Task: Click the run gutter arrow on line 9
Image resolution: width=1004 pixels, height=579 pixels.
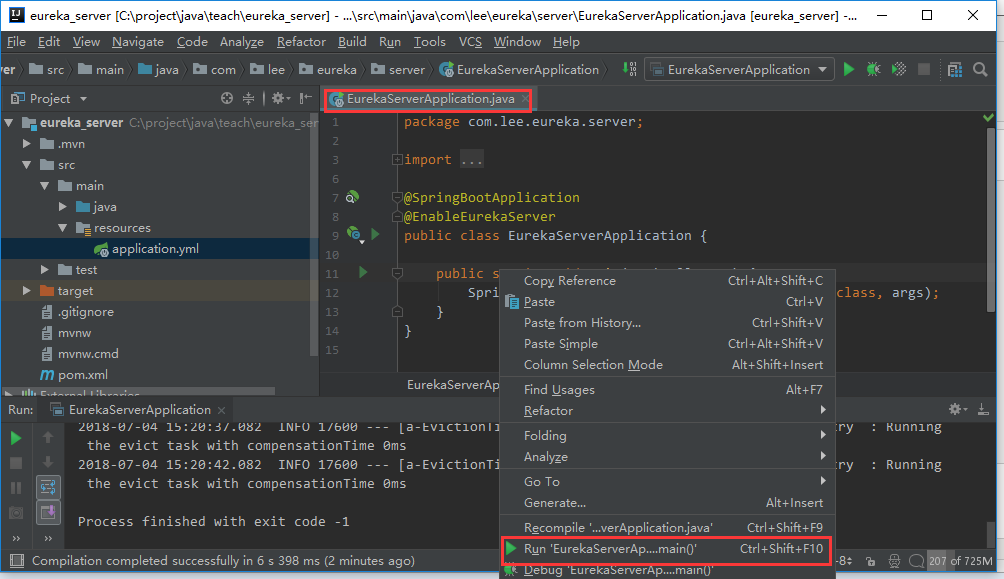Action: point(375,234)
